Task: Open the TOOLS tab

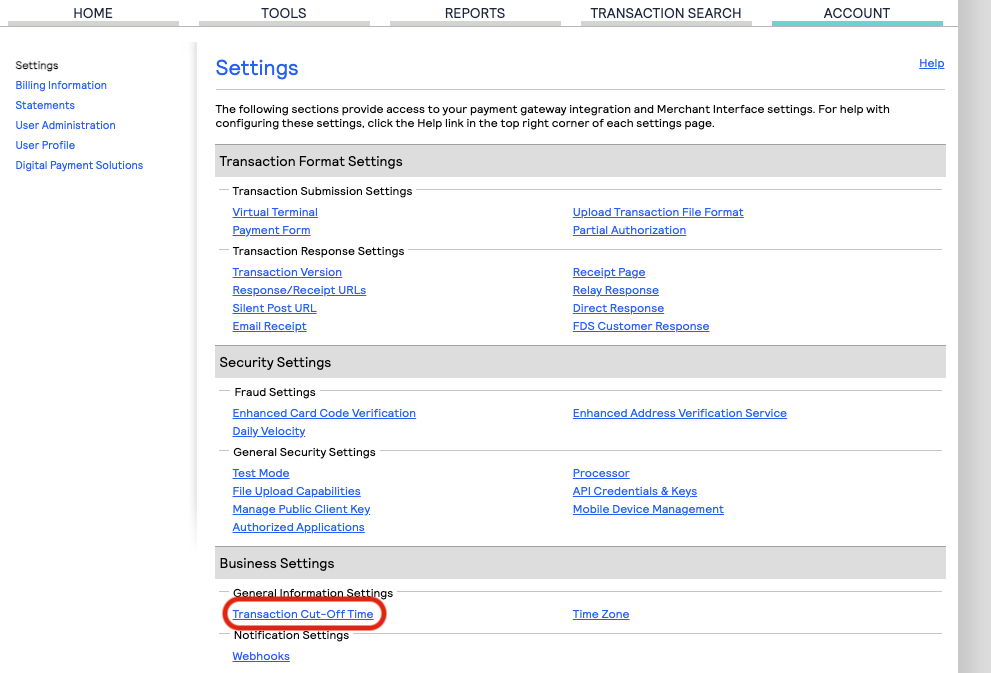Action: [x=283, y=13]
